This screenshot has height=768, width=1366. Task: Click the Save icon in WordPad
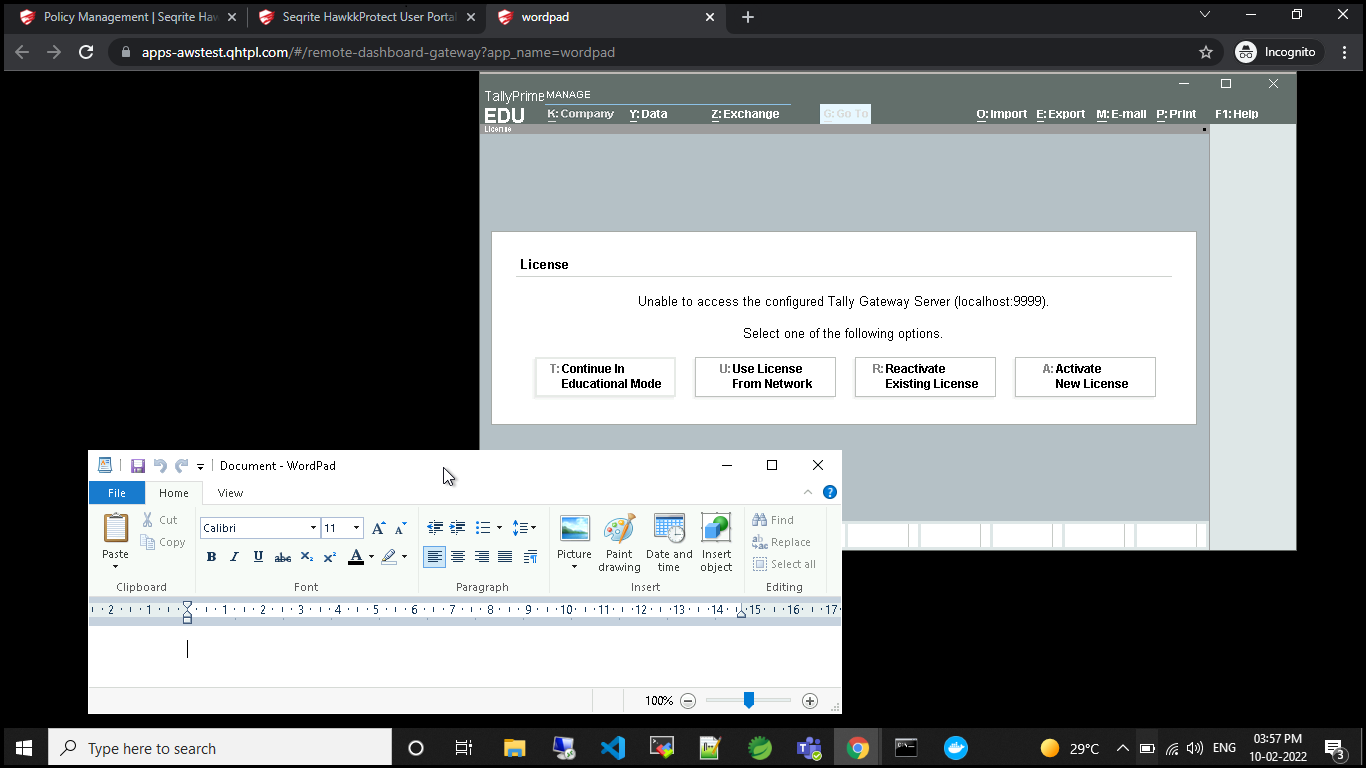138,466
